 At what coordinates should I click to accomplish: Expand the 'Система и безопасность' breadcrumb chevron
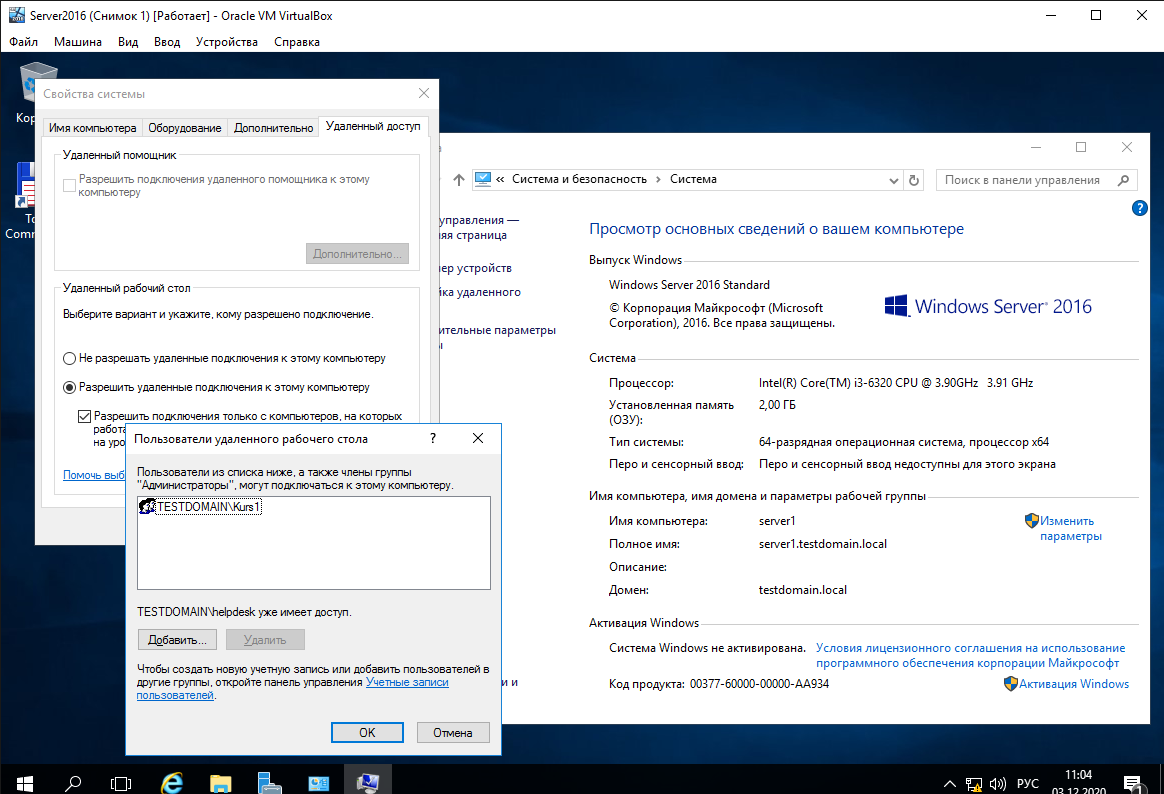(x=659, y=180)
